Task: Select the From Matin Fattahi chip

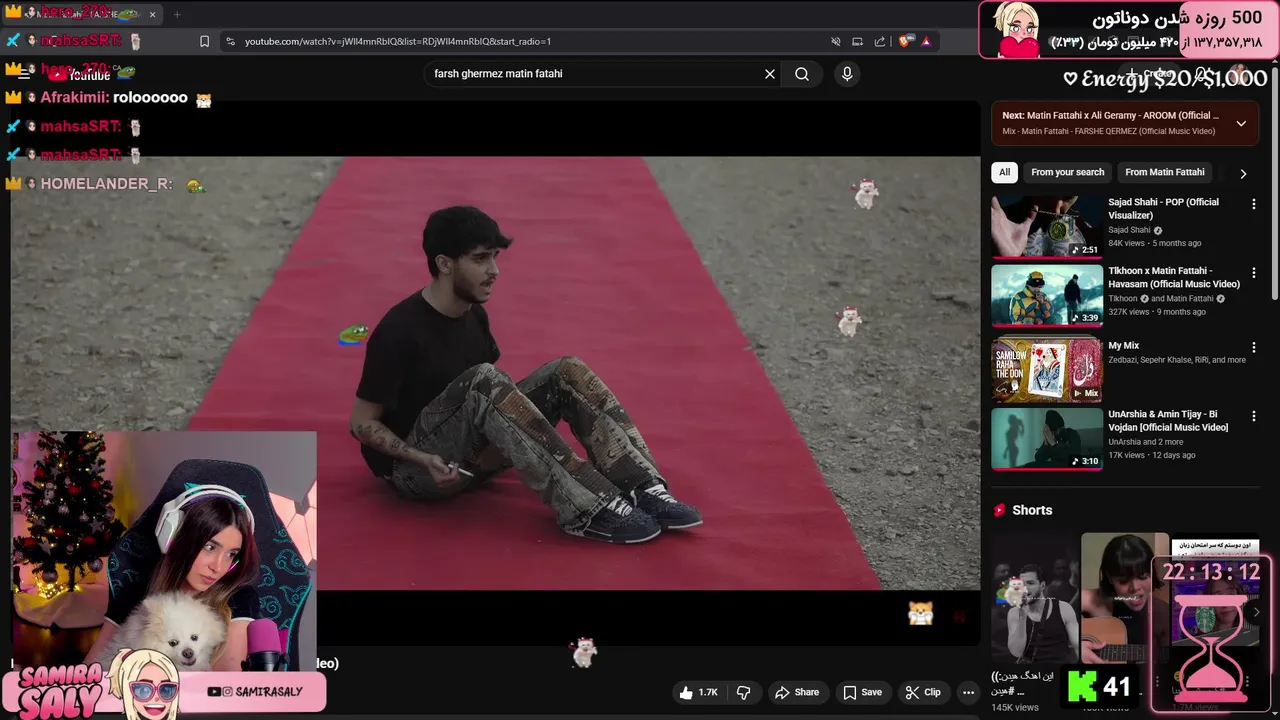Action: [x=1165, y=172]
